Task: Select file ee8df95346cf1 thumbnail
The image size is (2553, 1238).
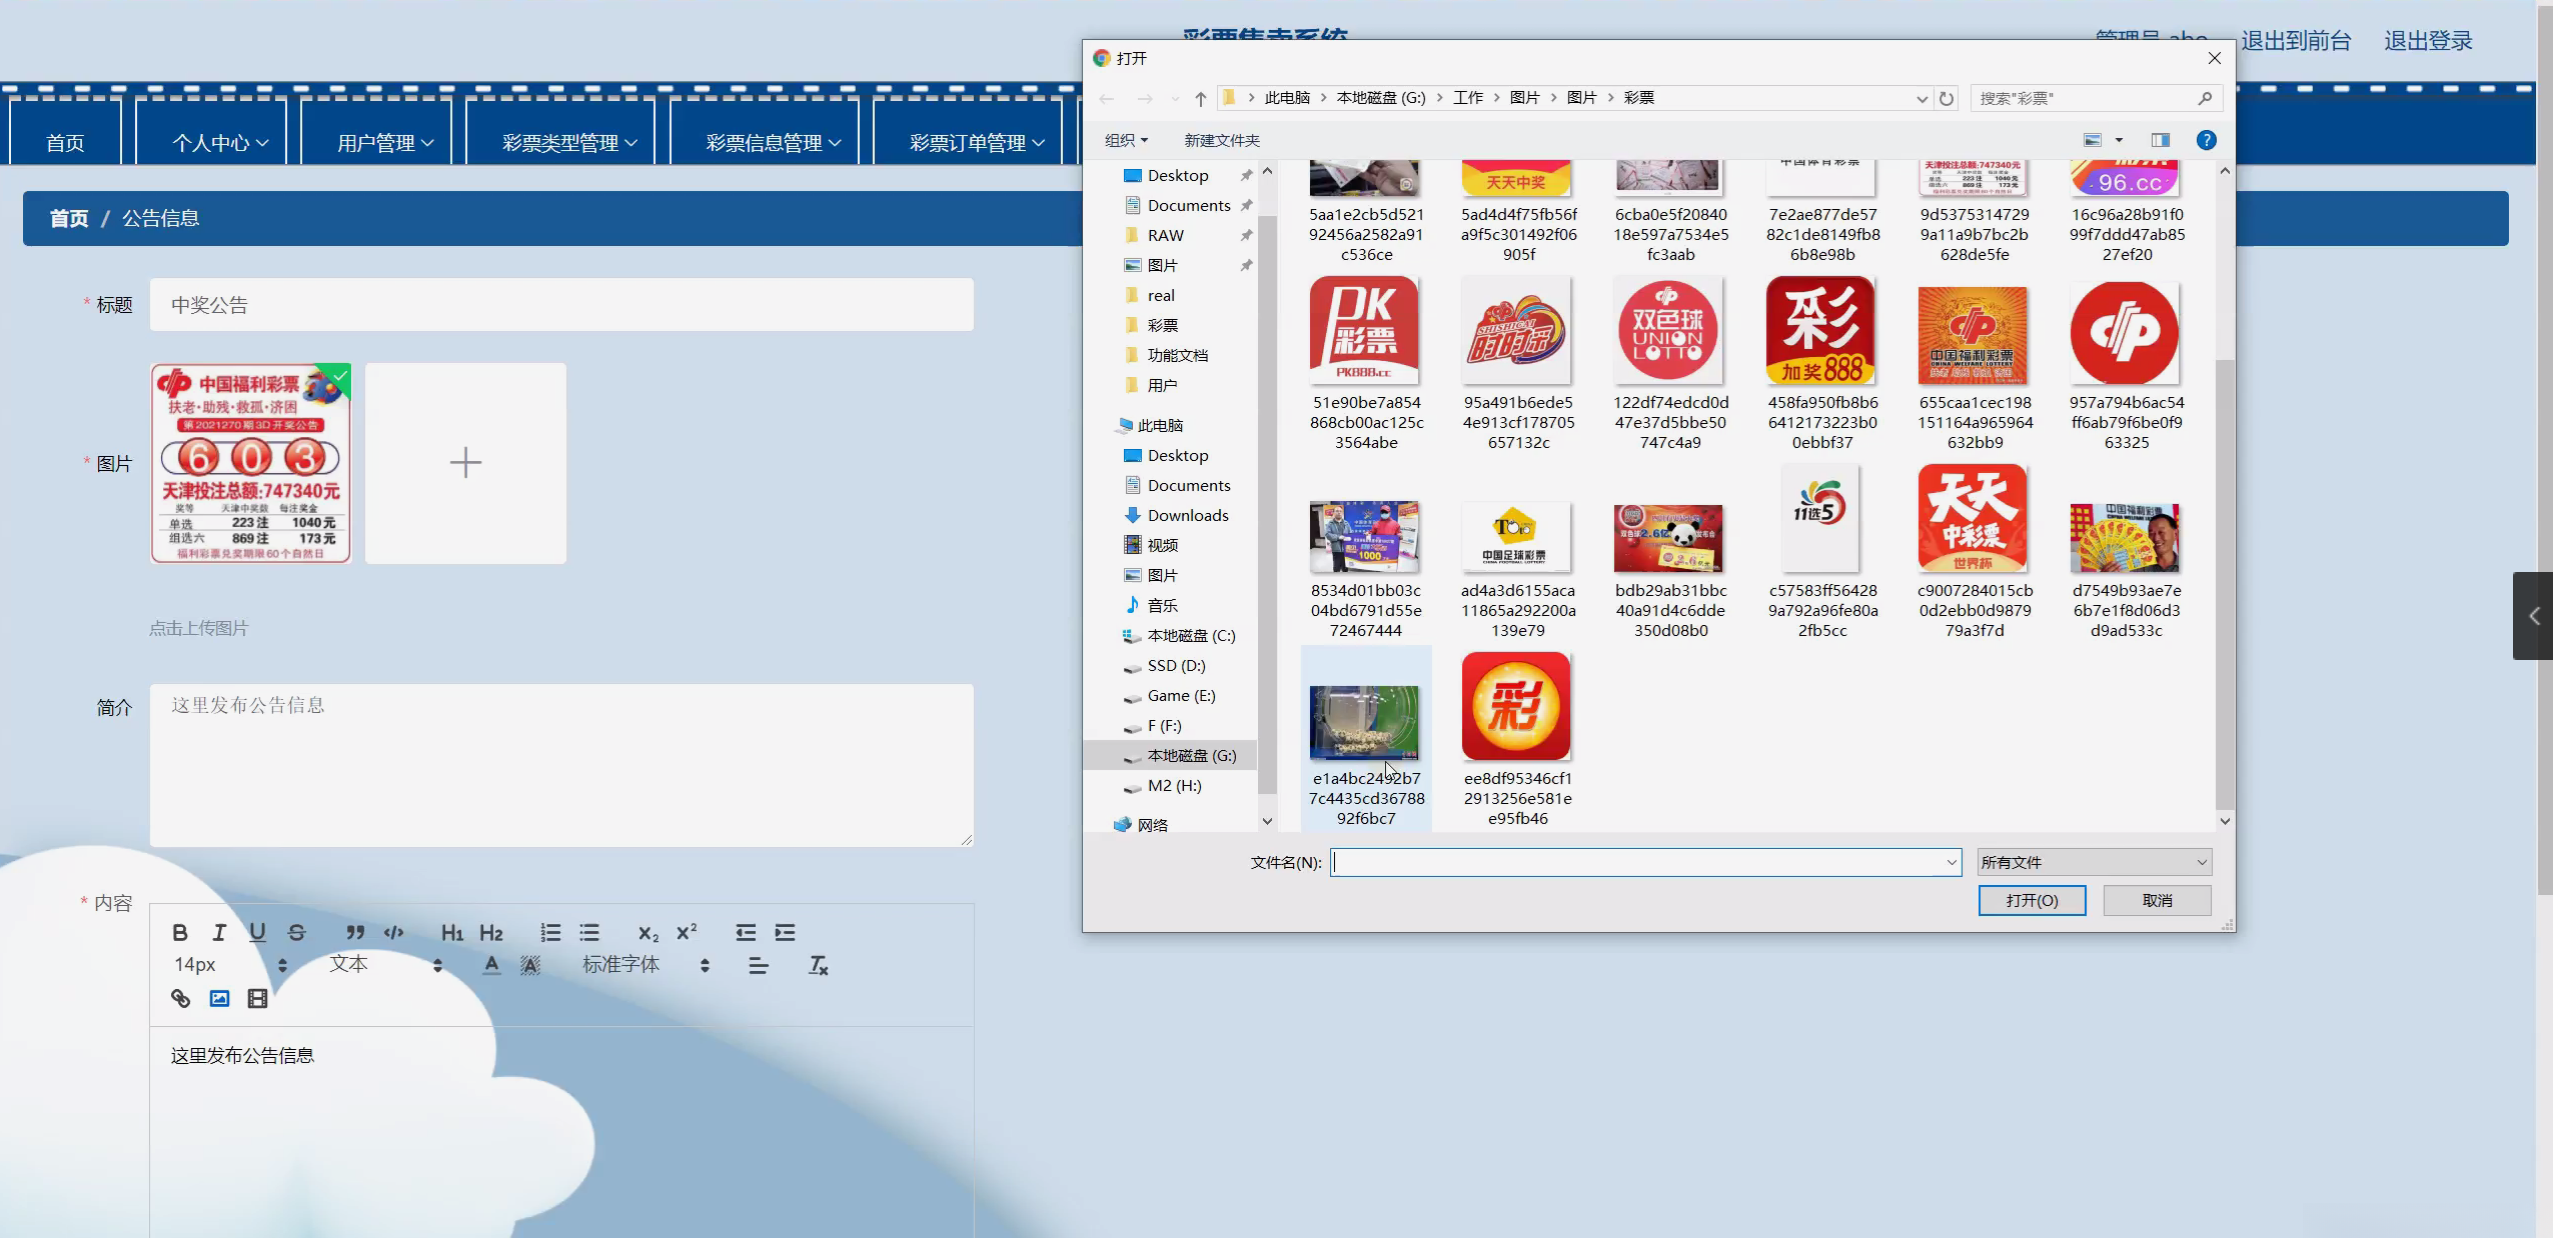Action: (1518, 739)
